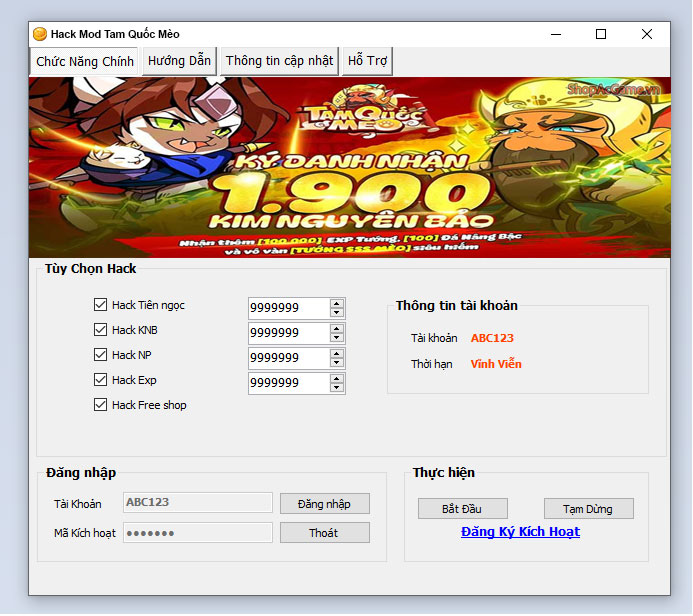Toggle Hack Tiên ngọc checkbox

[x=100, y=304]
